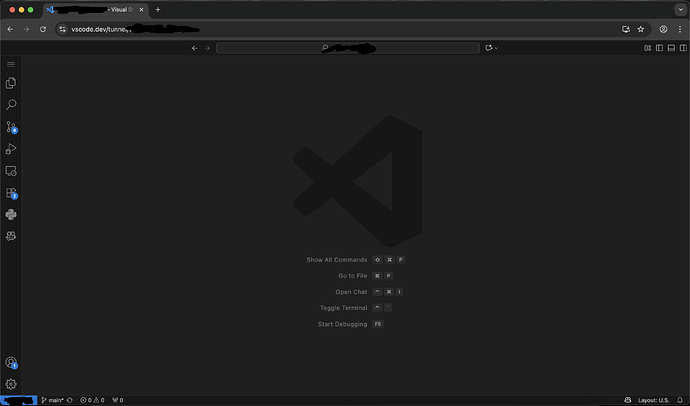The height and width of the screenshot is (406, 690).
Task: Open the errors and warnings status indicator
Action: [92, 400]
